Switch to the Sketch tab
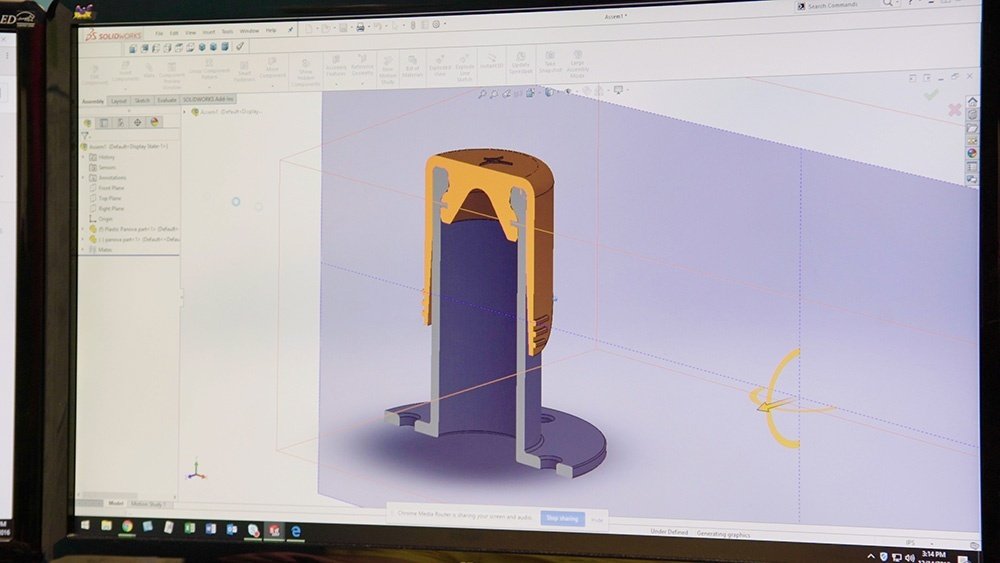This screenshot has height=563, width=1000. pyautogui.click(x=142, y=100)
